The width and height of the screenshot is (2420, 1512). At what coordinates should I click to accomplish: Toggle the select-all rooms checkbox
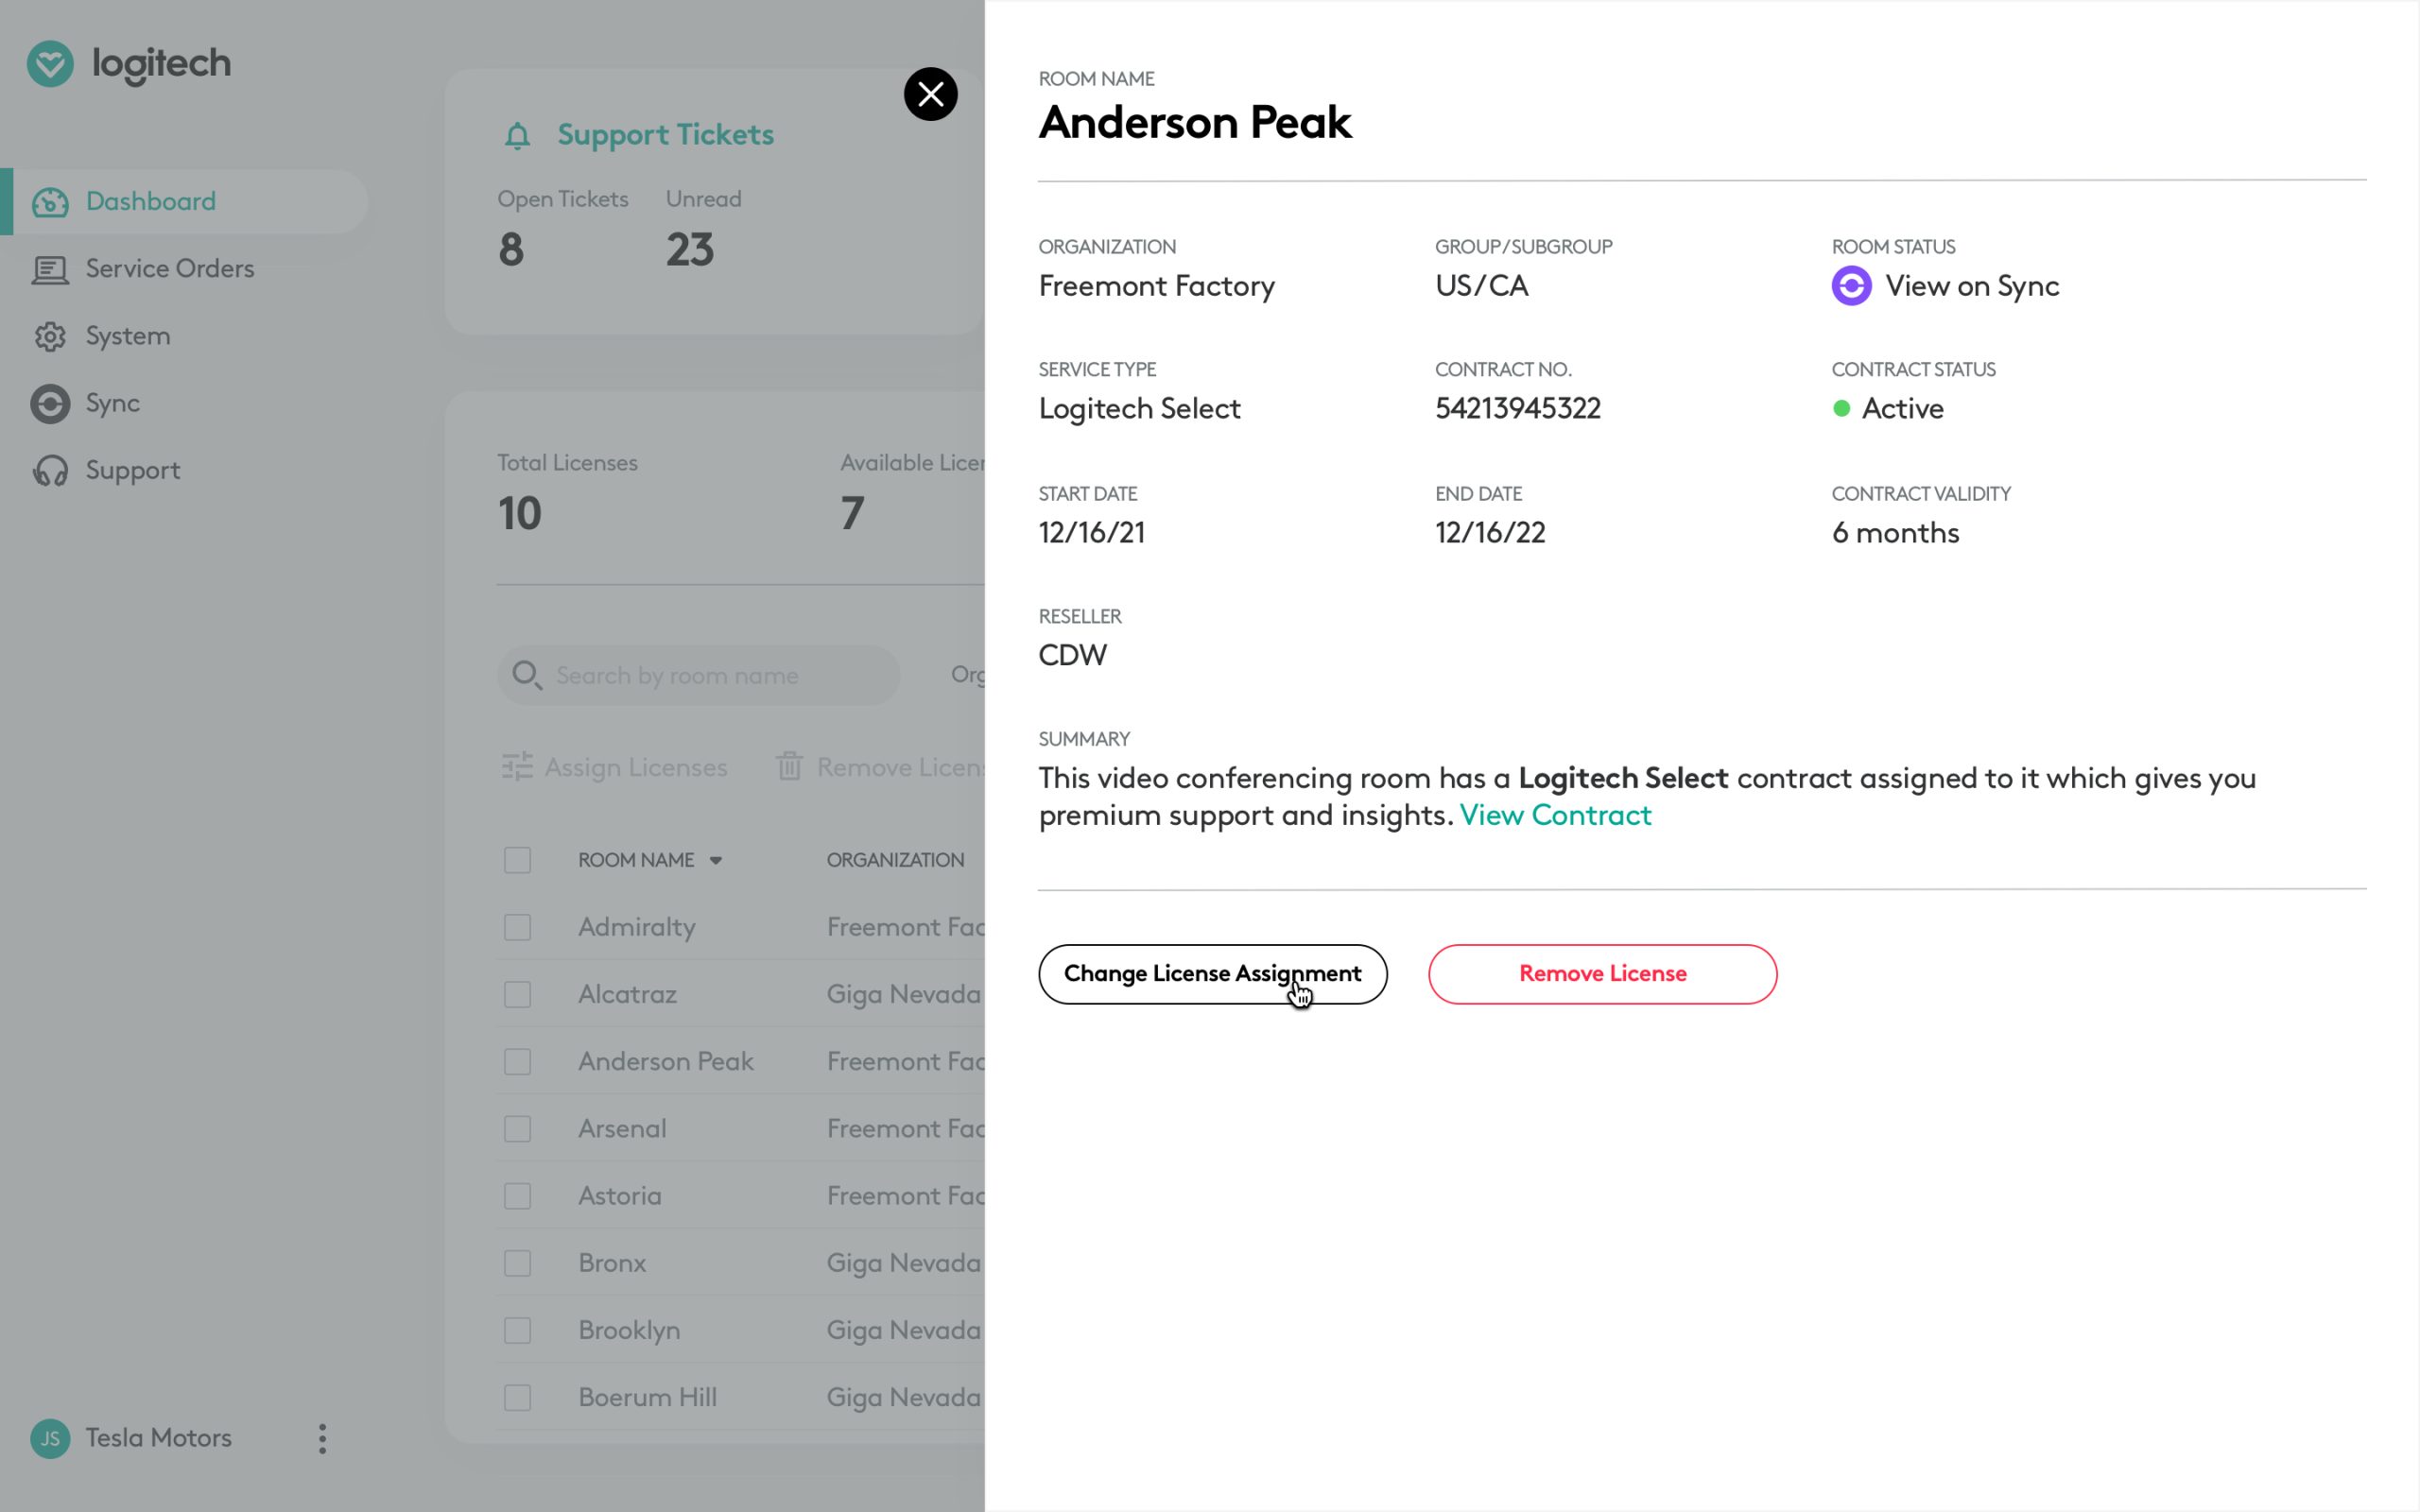[x=517, y=860]
